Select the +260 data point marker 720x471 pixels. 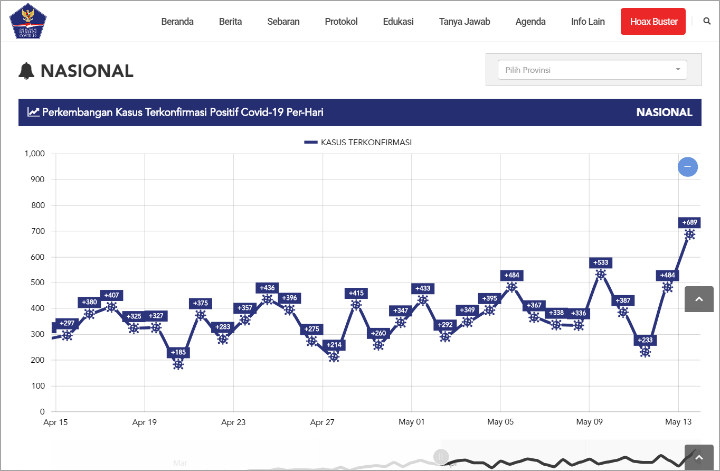pos(378,345)
